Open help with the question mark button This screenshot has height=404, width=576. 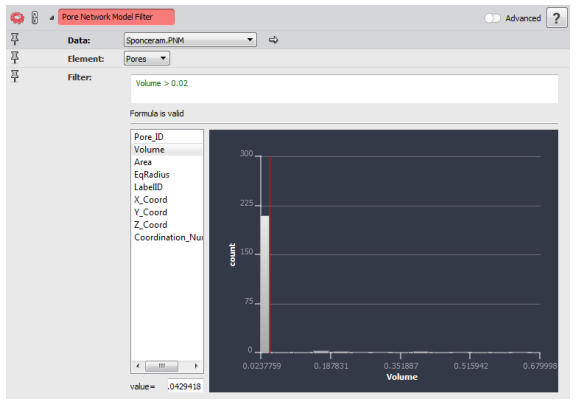(x=557, y=18)
